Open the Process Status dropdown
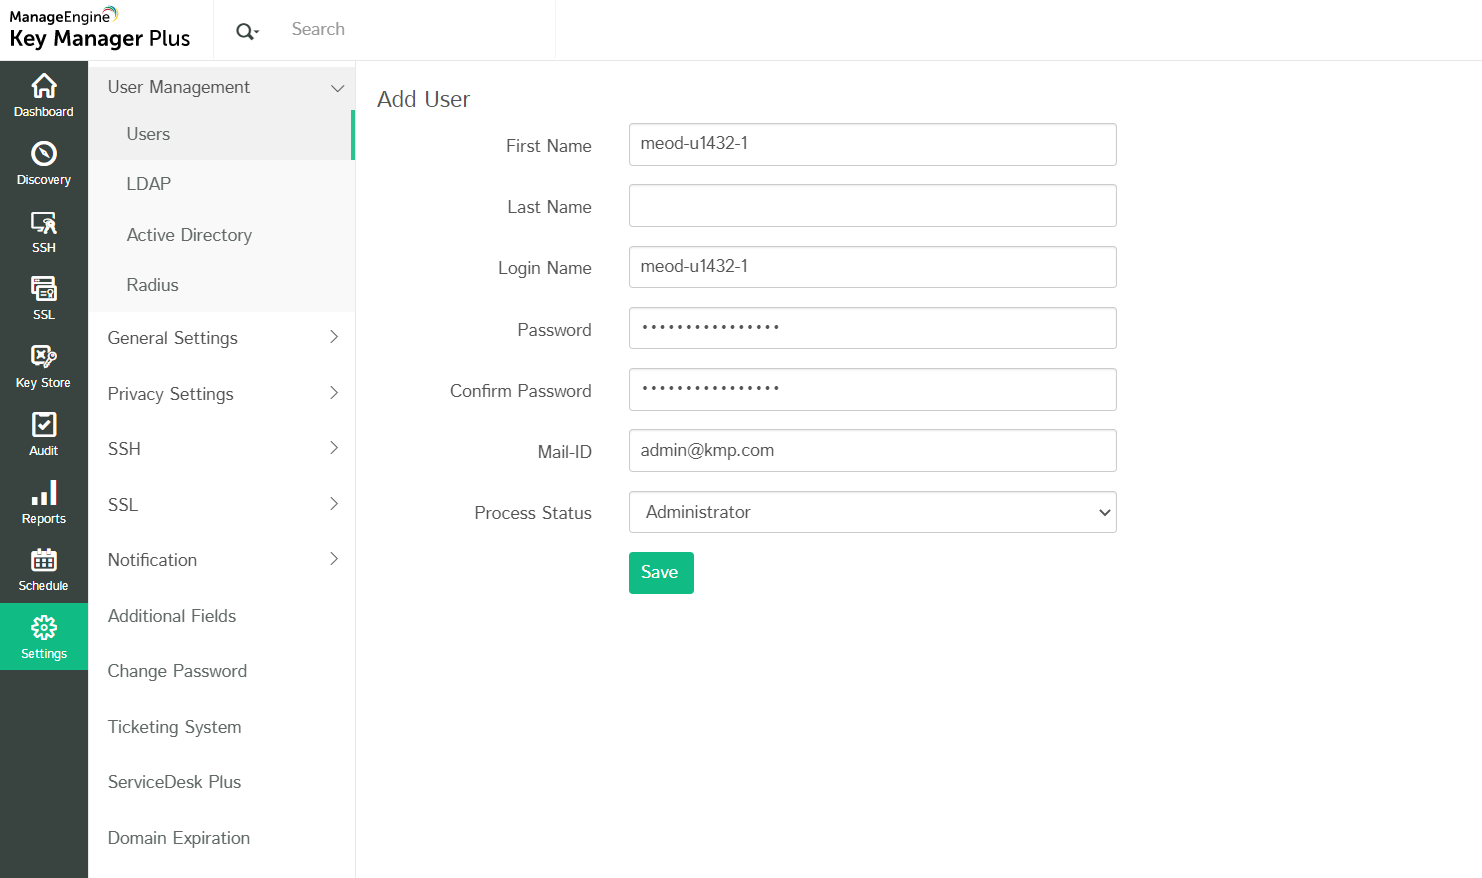 pos(872,512)
